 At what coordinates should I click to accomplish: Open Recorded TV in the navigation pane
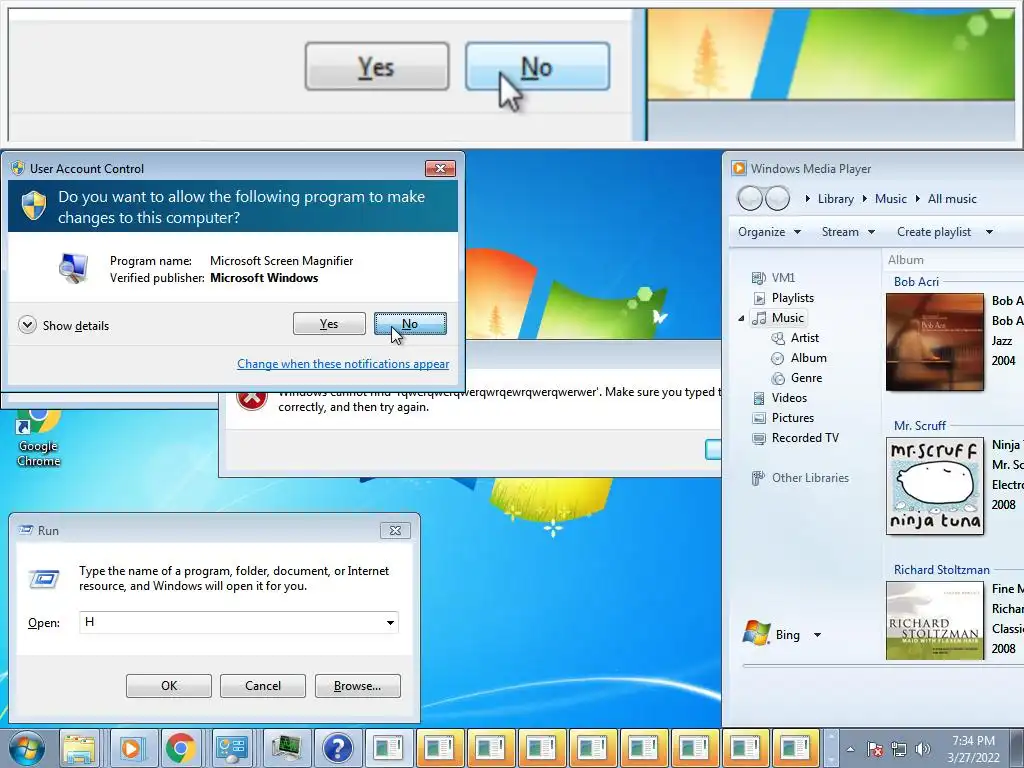pos(795,438)
